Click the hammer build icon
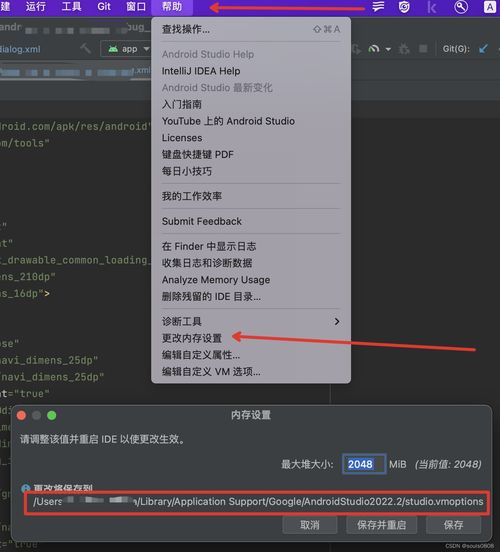The width and height of the screenshot is (500, 552). pos(85,48)
